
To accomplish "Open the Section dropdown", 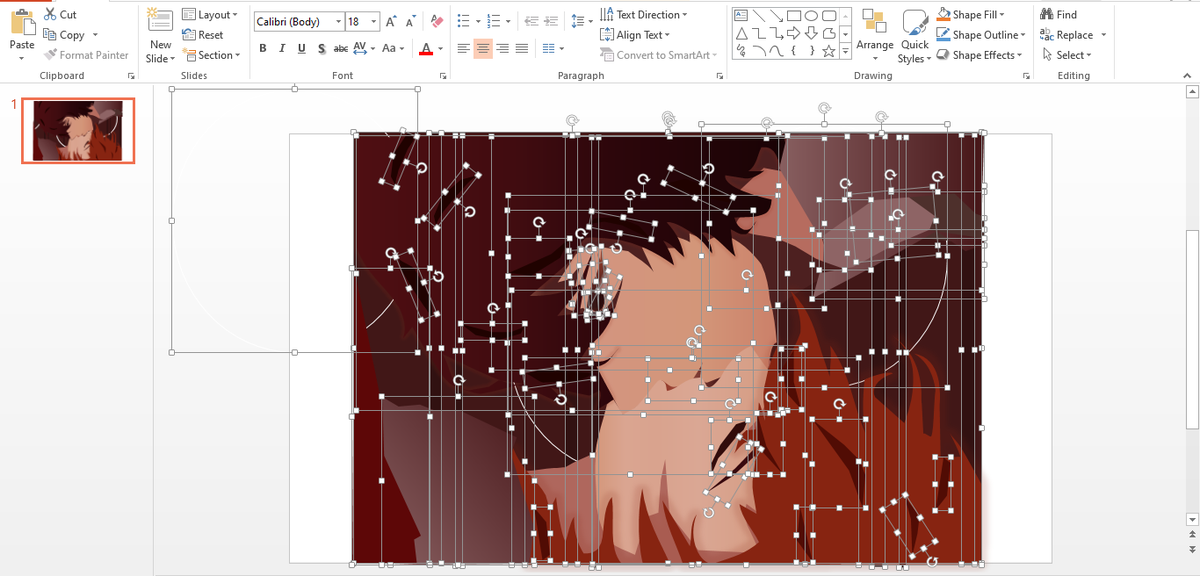I will [x=211, y=55].
